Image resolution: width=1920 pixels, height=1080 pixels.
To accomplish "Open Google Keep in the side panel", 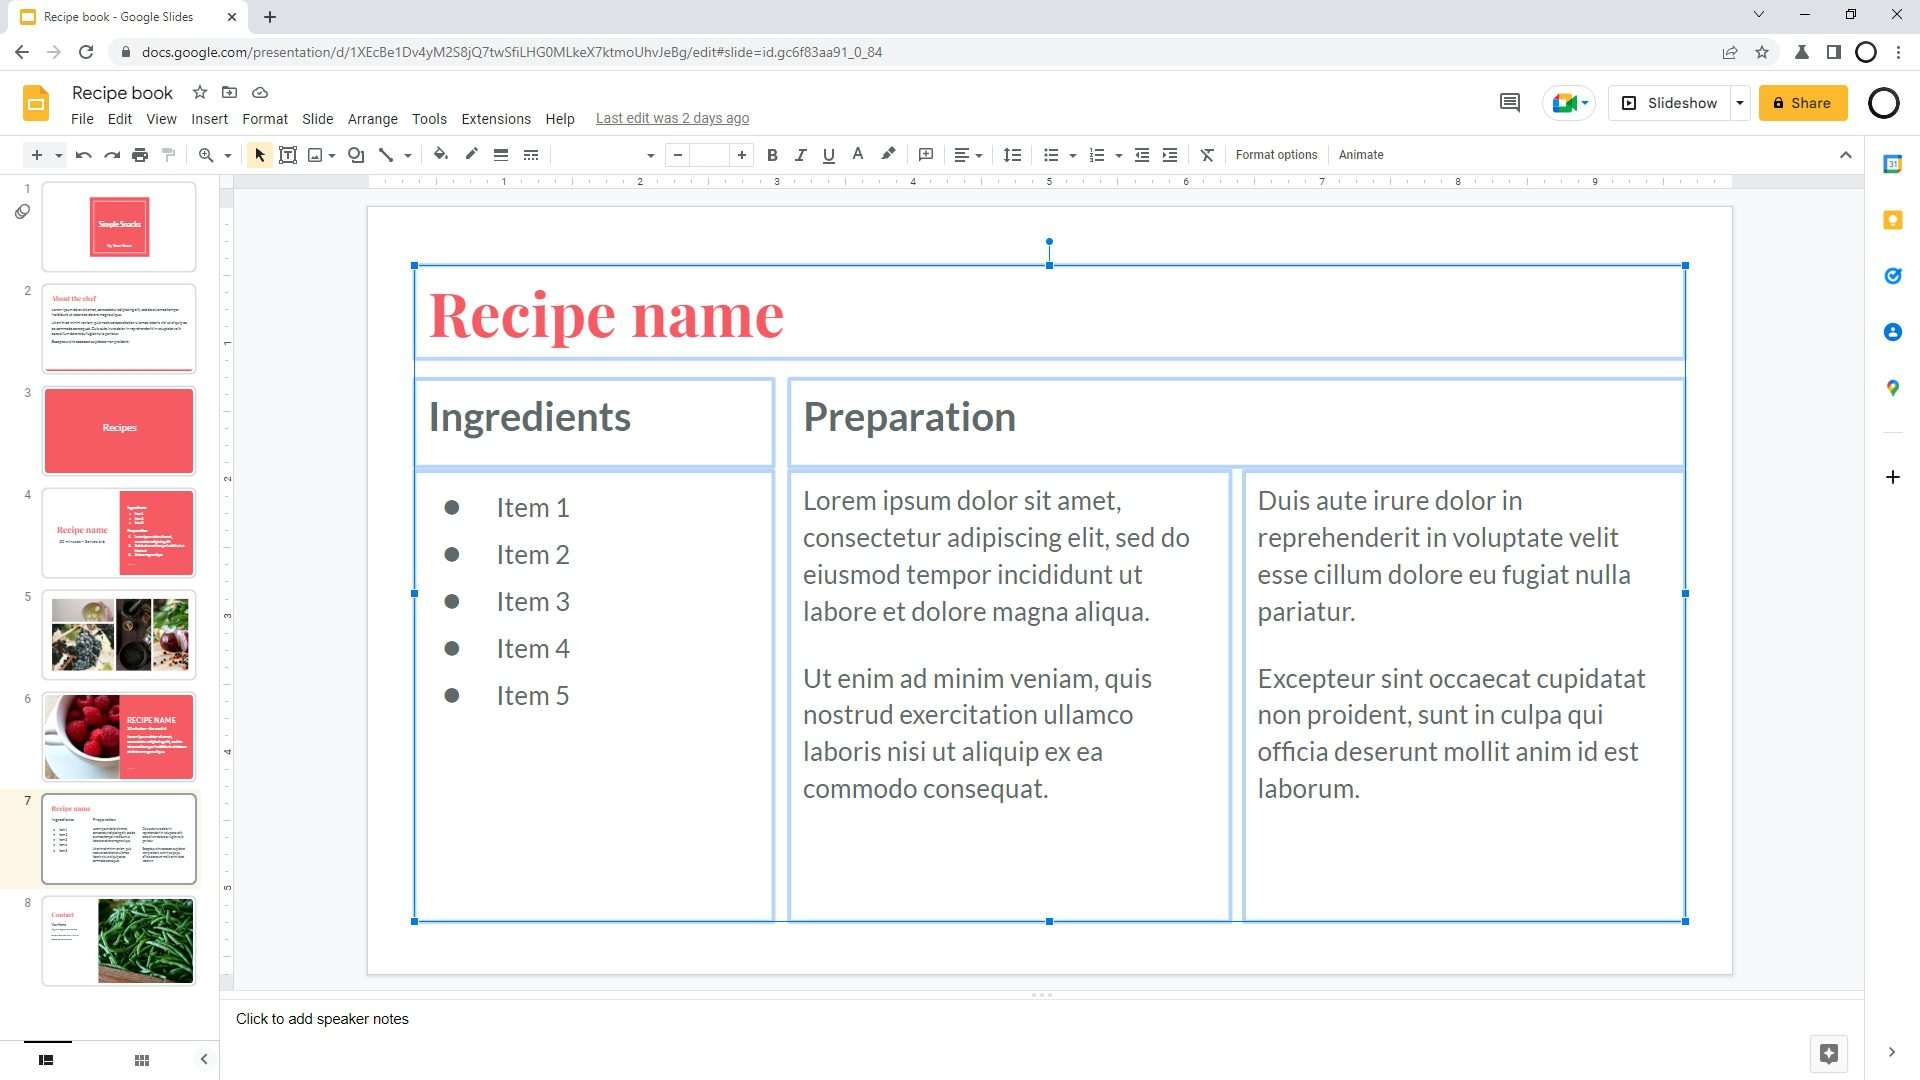I will point(1892,220).
